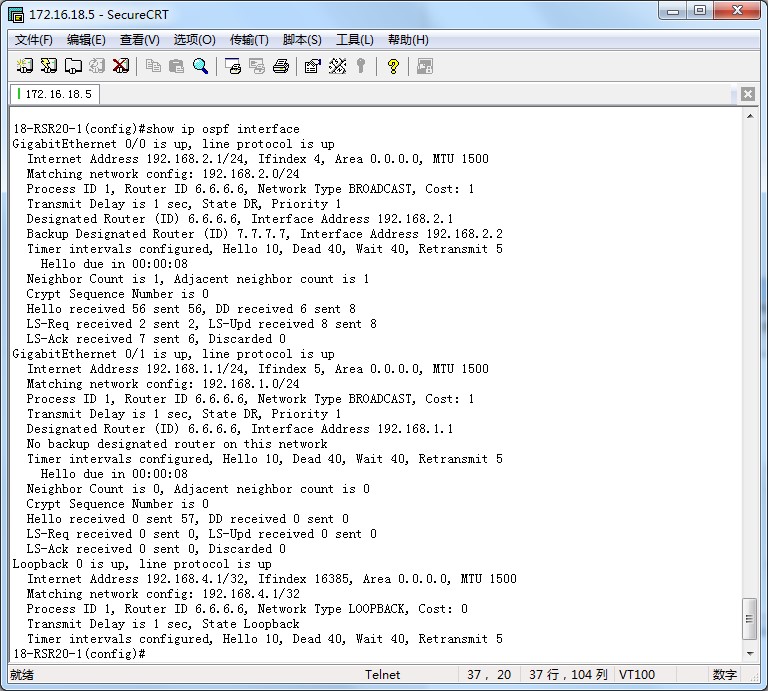
Task: Click the printer icon
Action: 281,66
